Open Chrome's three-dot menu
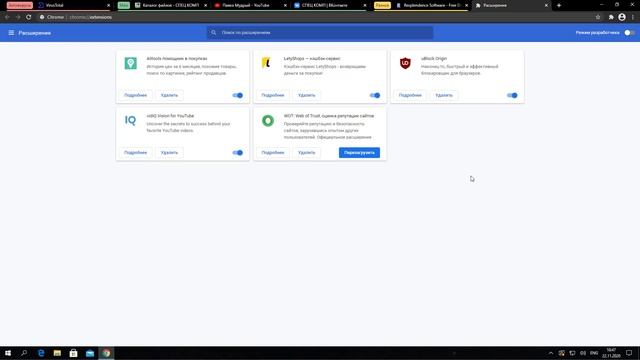The height and width of the screenshot is (360, 640). 633,17
